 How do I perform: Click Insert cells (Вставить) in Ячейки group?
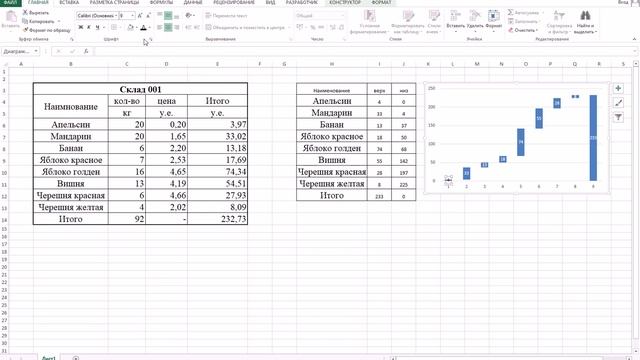455,20
